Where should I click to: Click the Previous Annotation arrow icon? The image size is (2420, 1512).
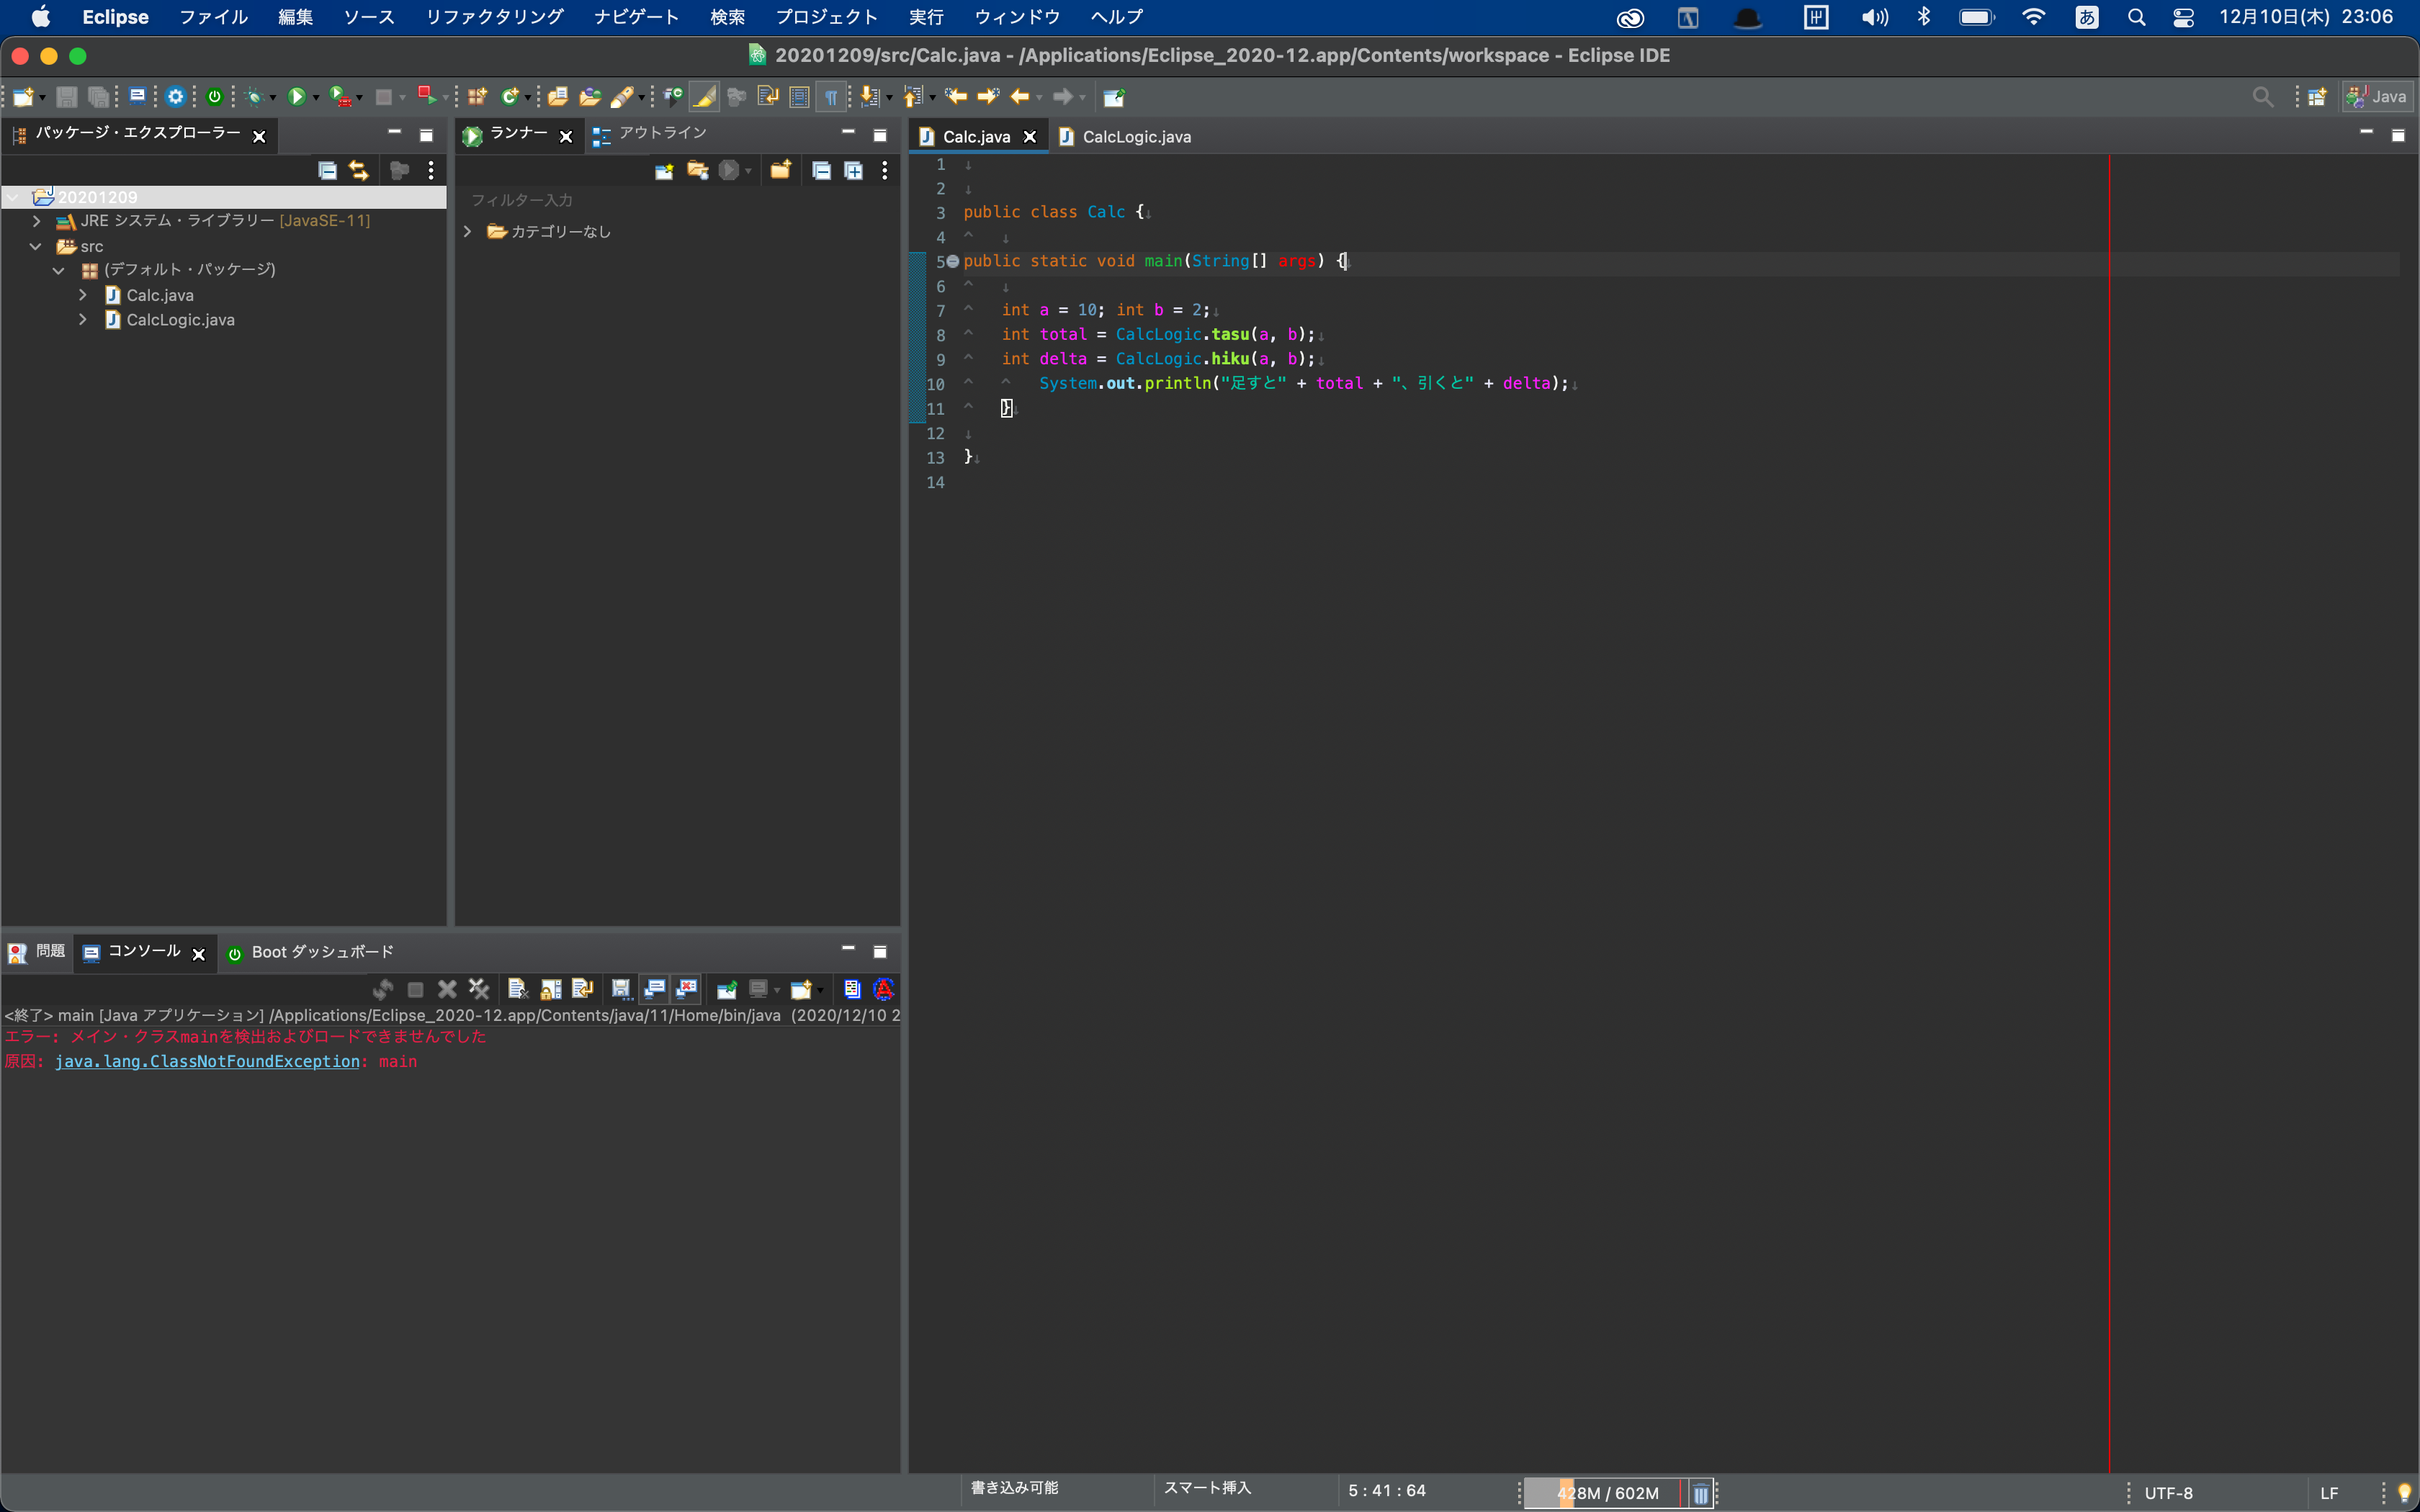point(912,97)
